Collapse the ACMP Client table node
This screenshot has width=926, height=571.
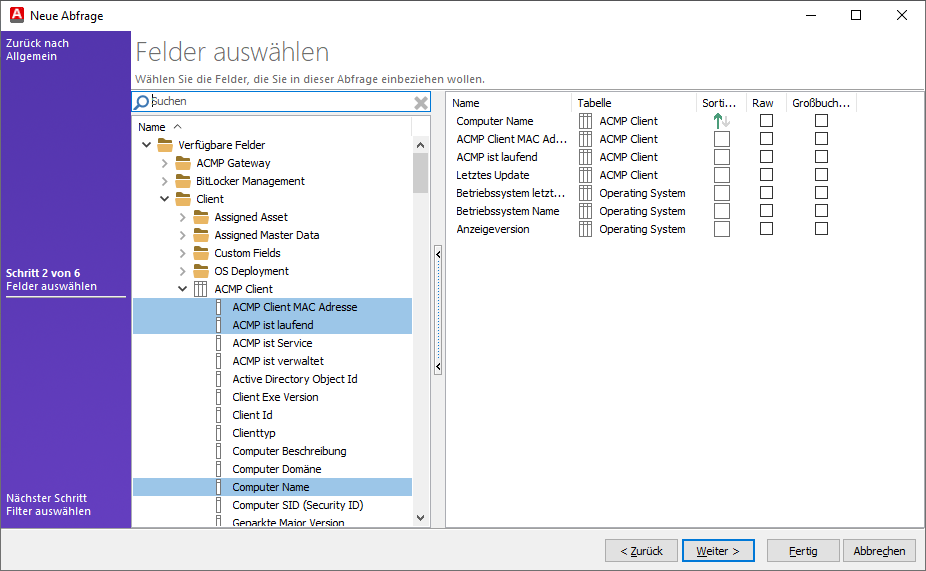coord(182,289)
